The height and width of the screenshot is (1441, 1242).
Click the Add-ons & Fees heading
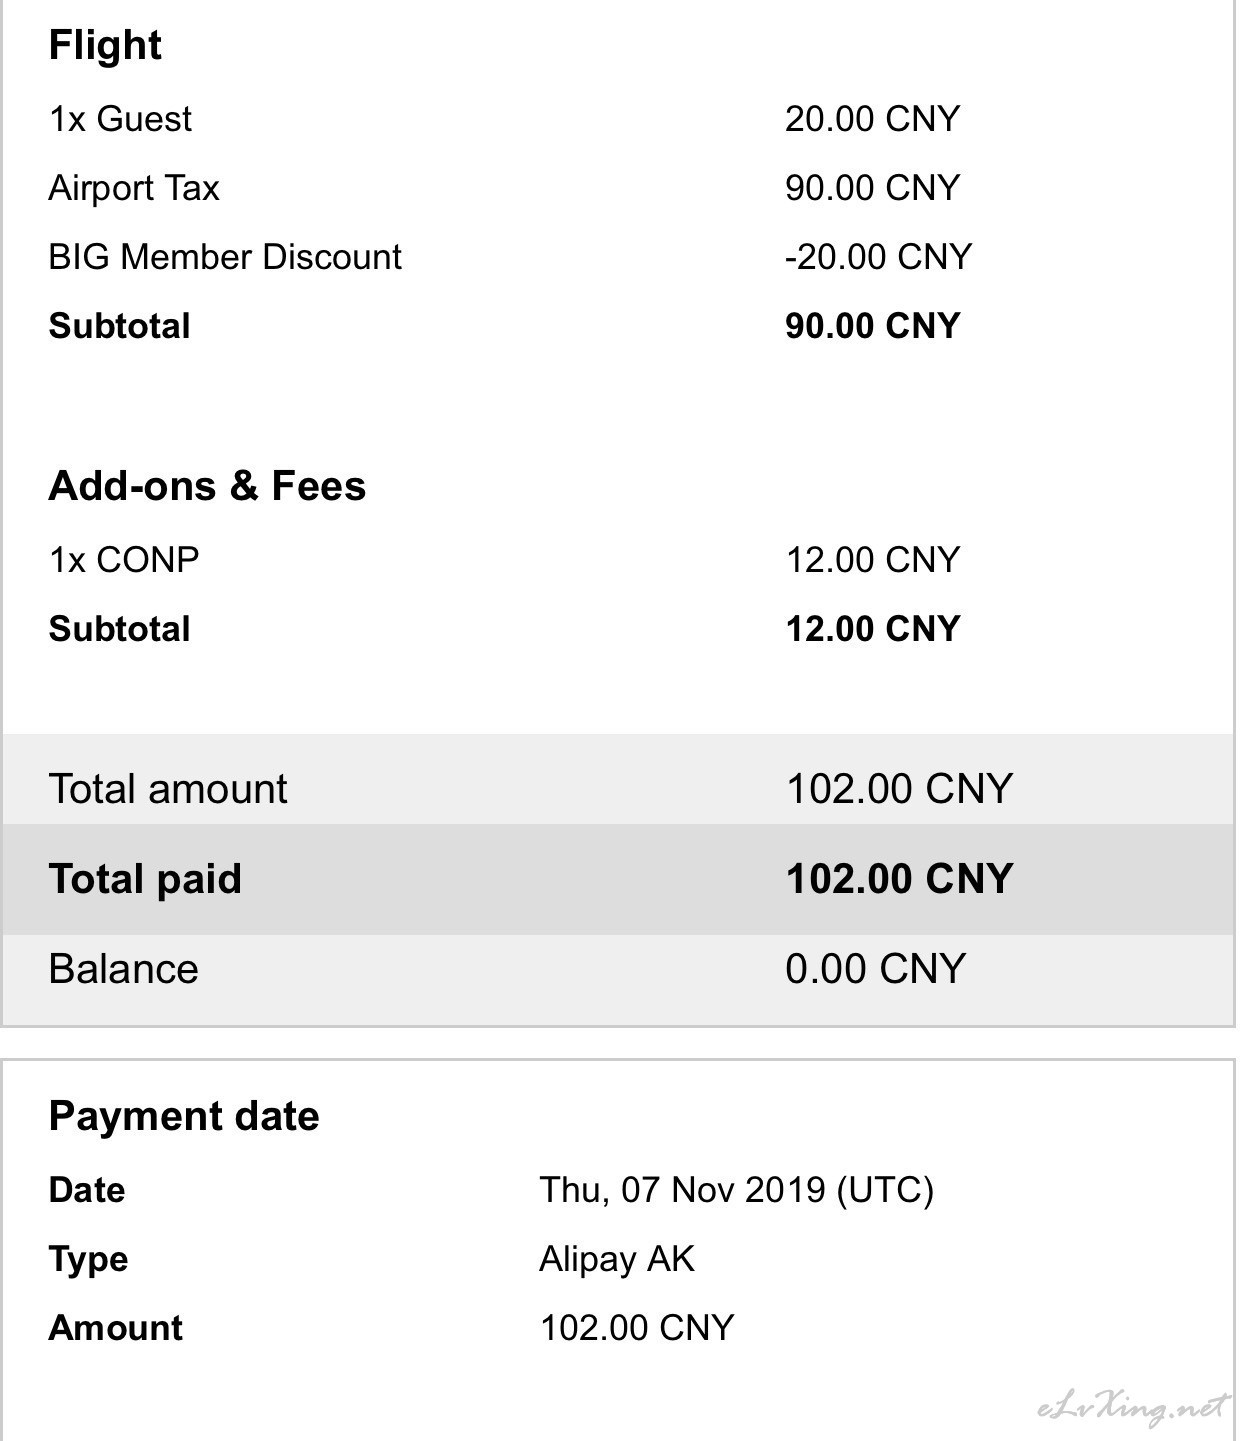pos(207,486)
